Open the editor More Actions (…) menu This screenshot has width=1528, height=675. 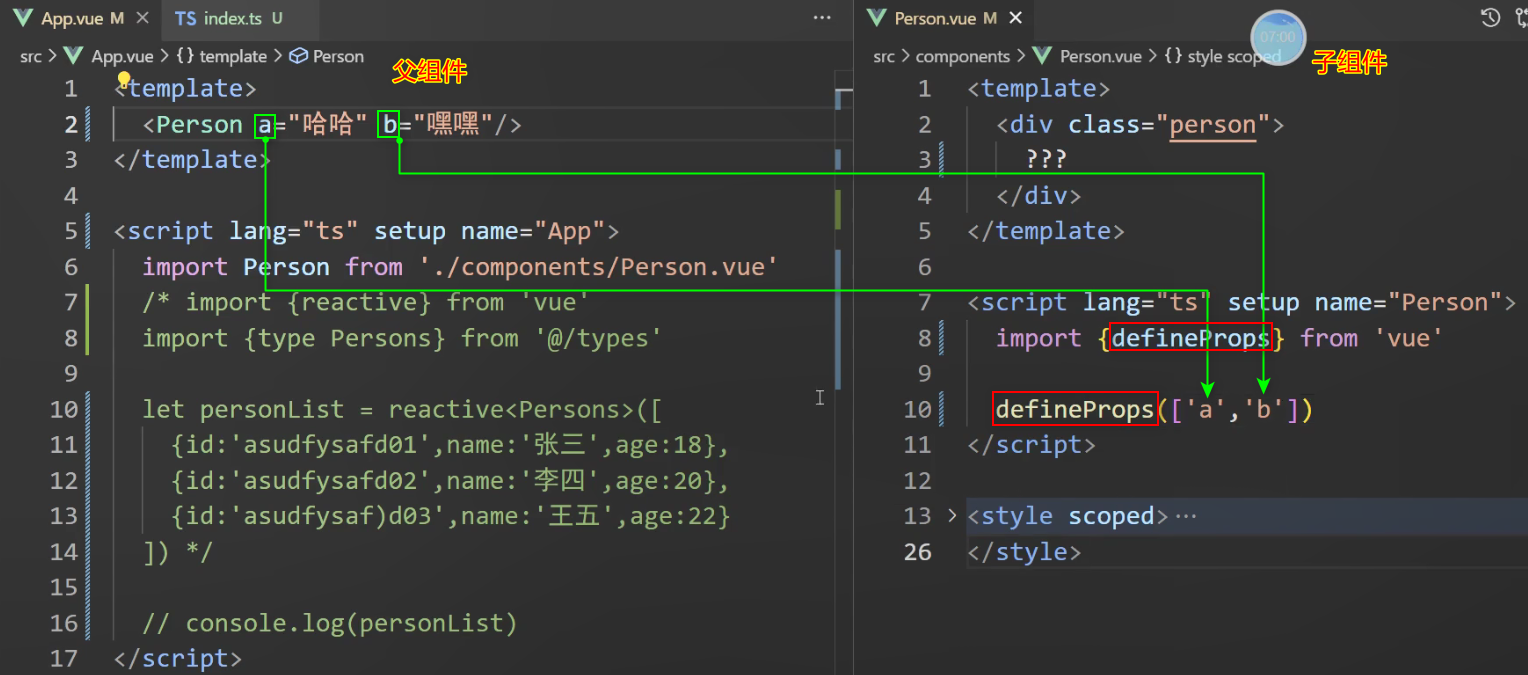click(x=822, y=17)
